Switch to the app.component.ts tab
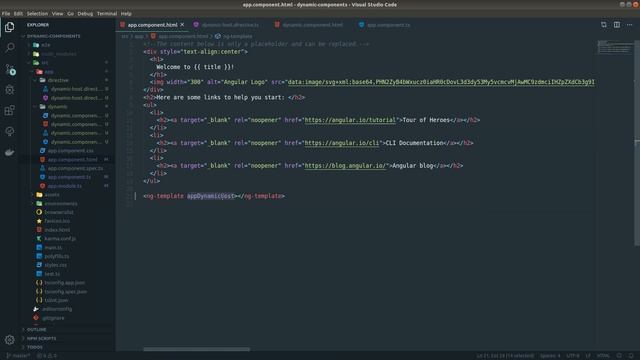The image size is (640, 360). pos(384,25)
